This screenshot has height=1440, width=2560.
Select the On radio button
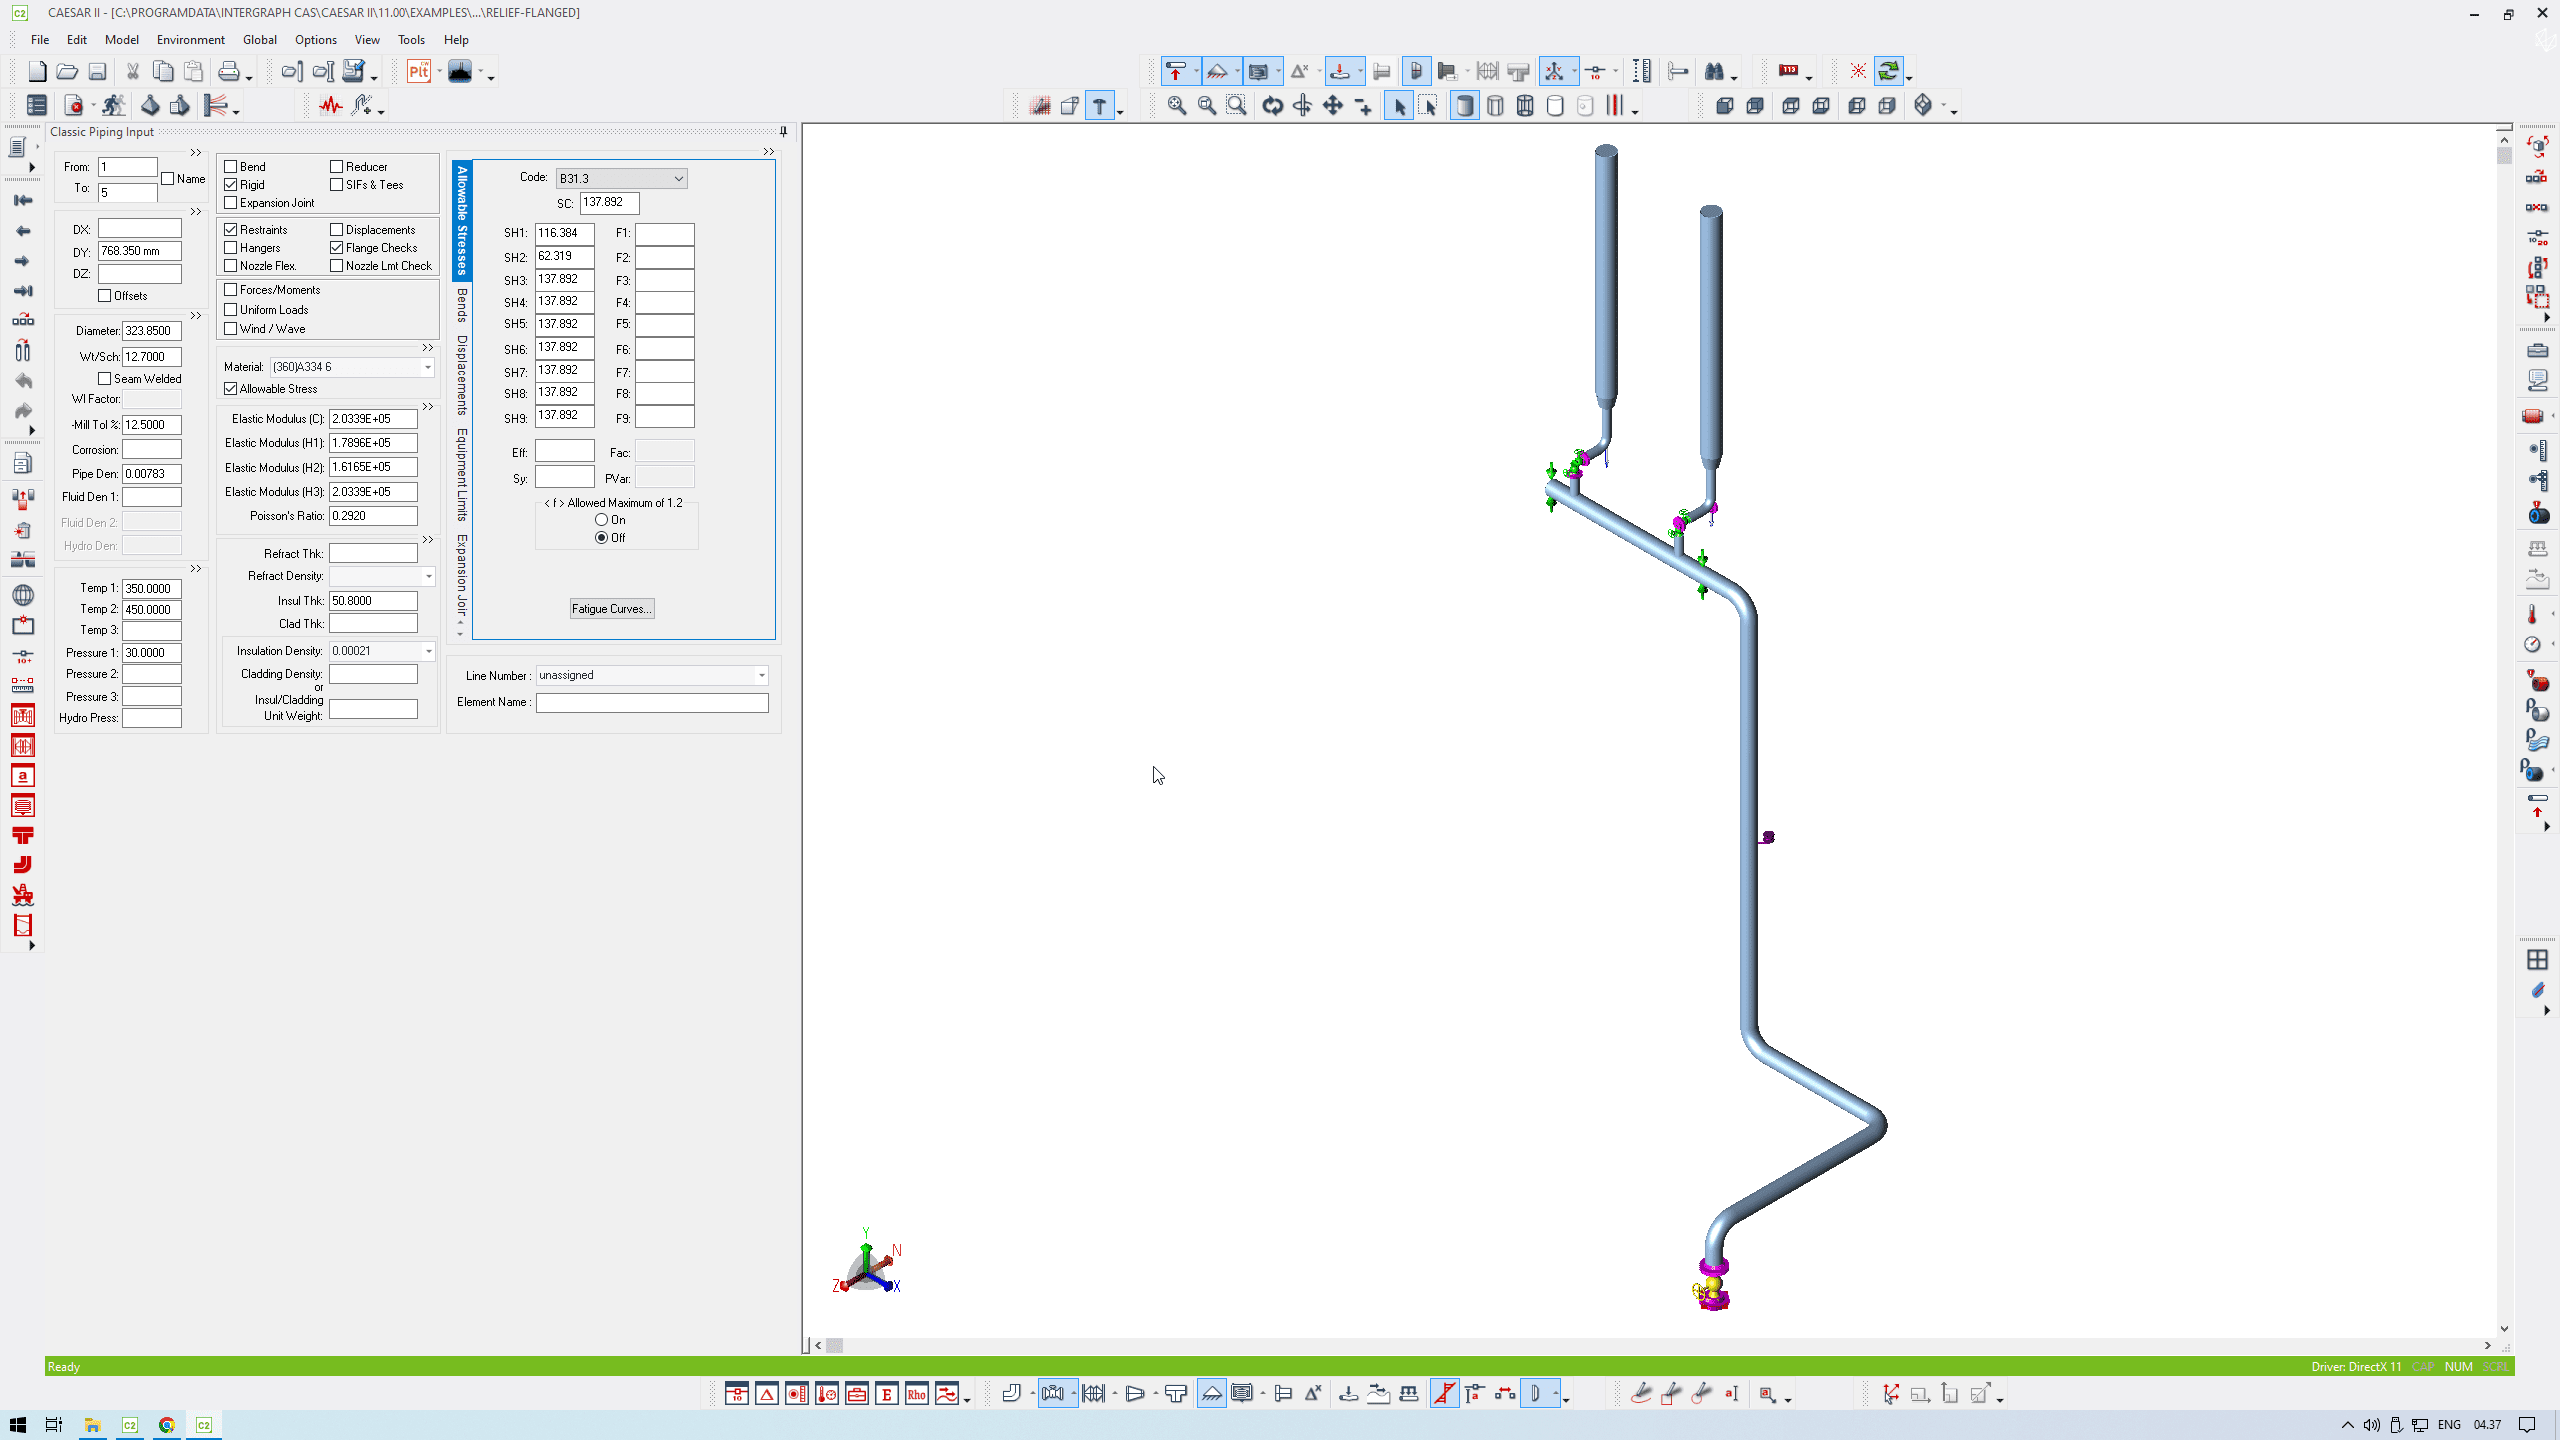(x=601, y=520)
